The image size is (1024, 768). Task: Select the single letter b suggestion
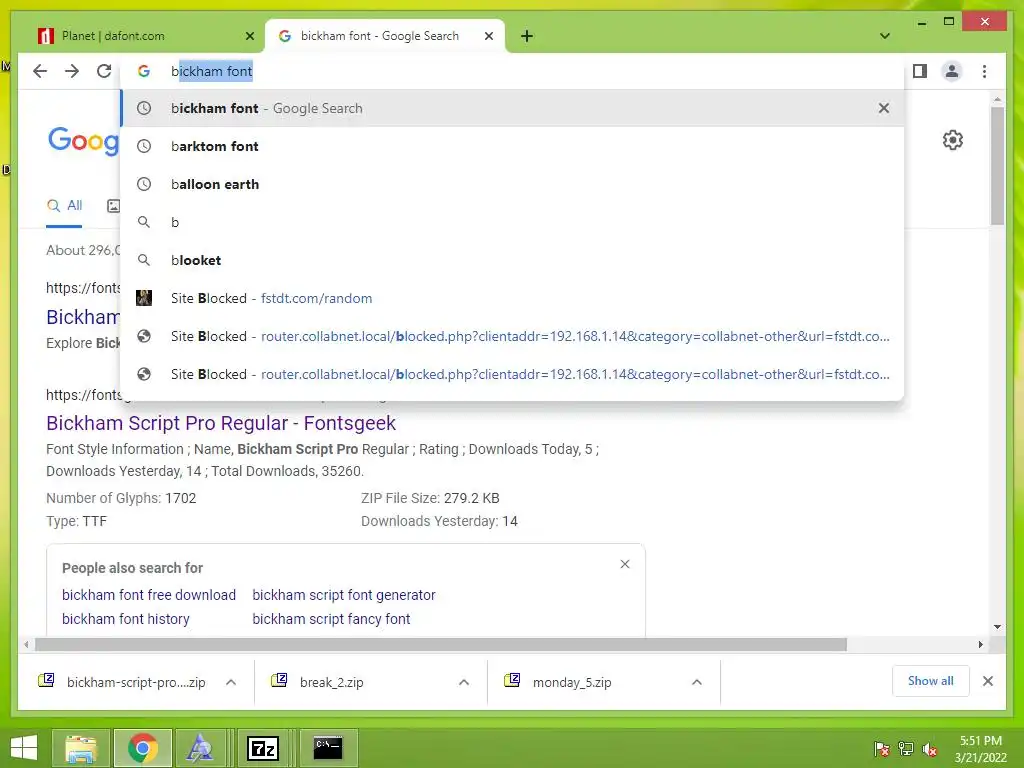click(513, 222)
